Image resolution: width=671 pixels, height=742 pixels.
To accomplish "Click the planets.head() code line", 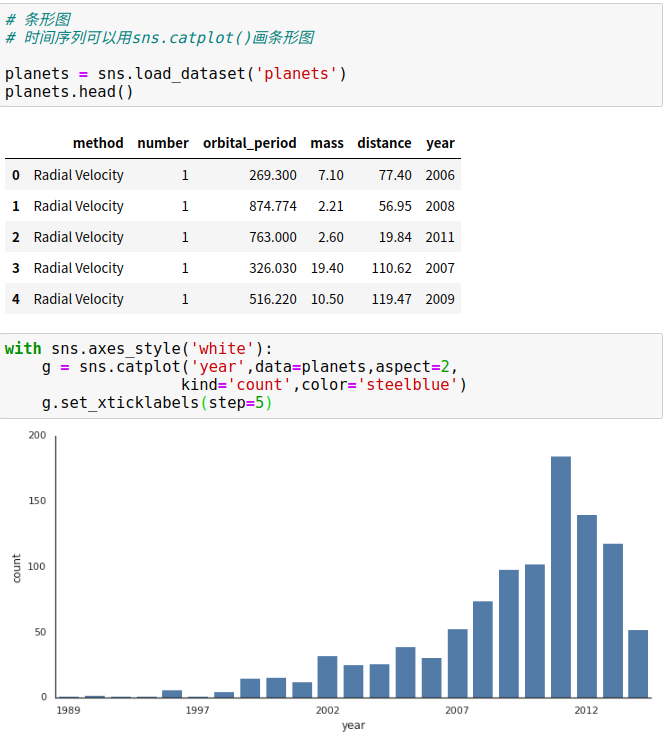I will tap(69, 91).
